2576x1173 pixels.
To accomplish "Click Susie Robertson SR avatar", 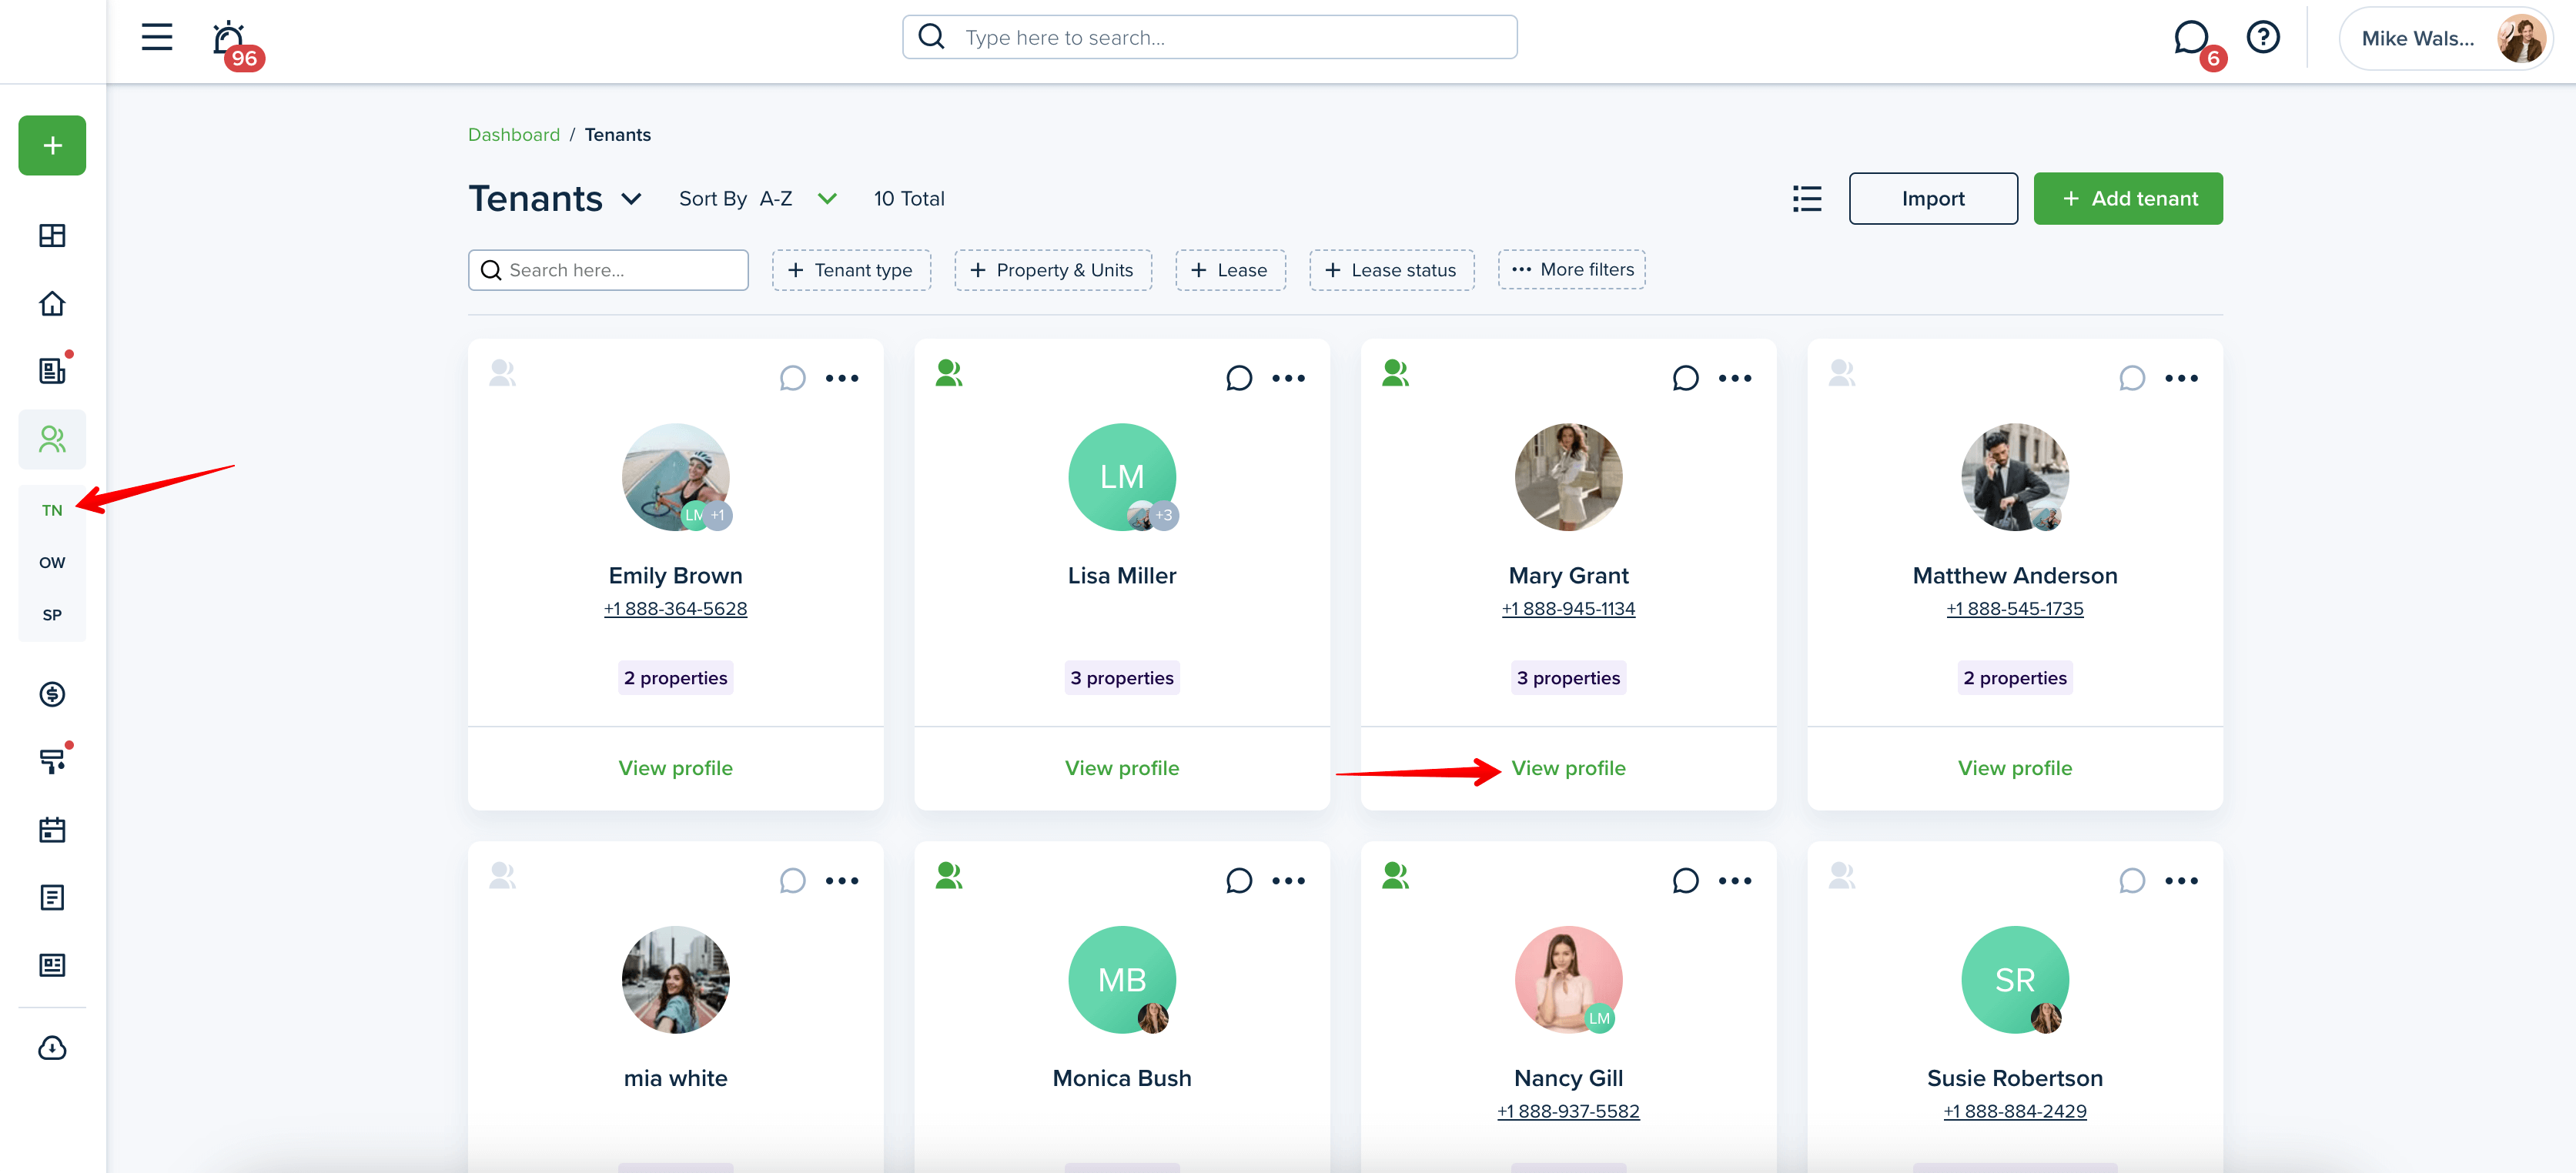I will pyautogui.click(x=2014, y=979).
